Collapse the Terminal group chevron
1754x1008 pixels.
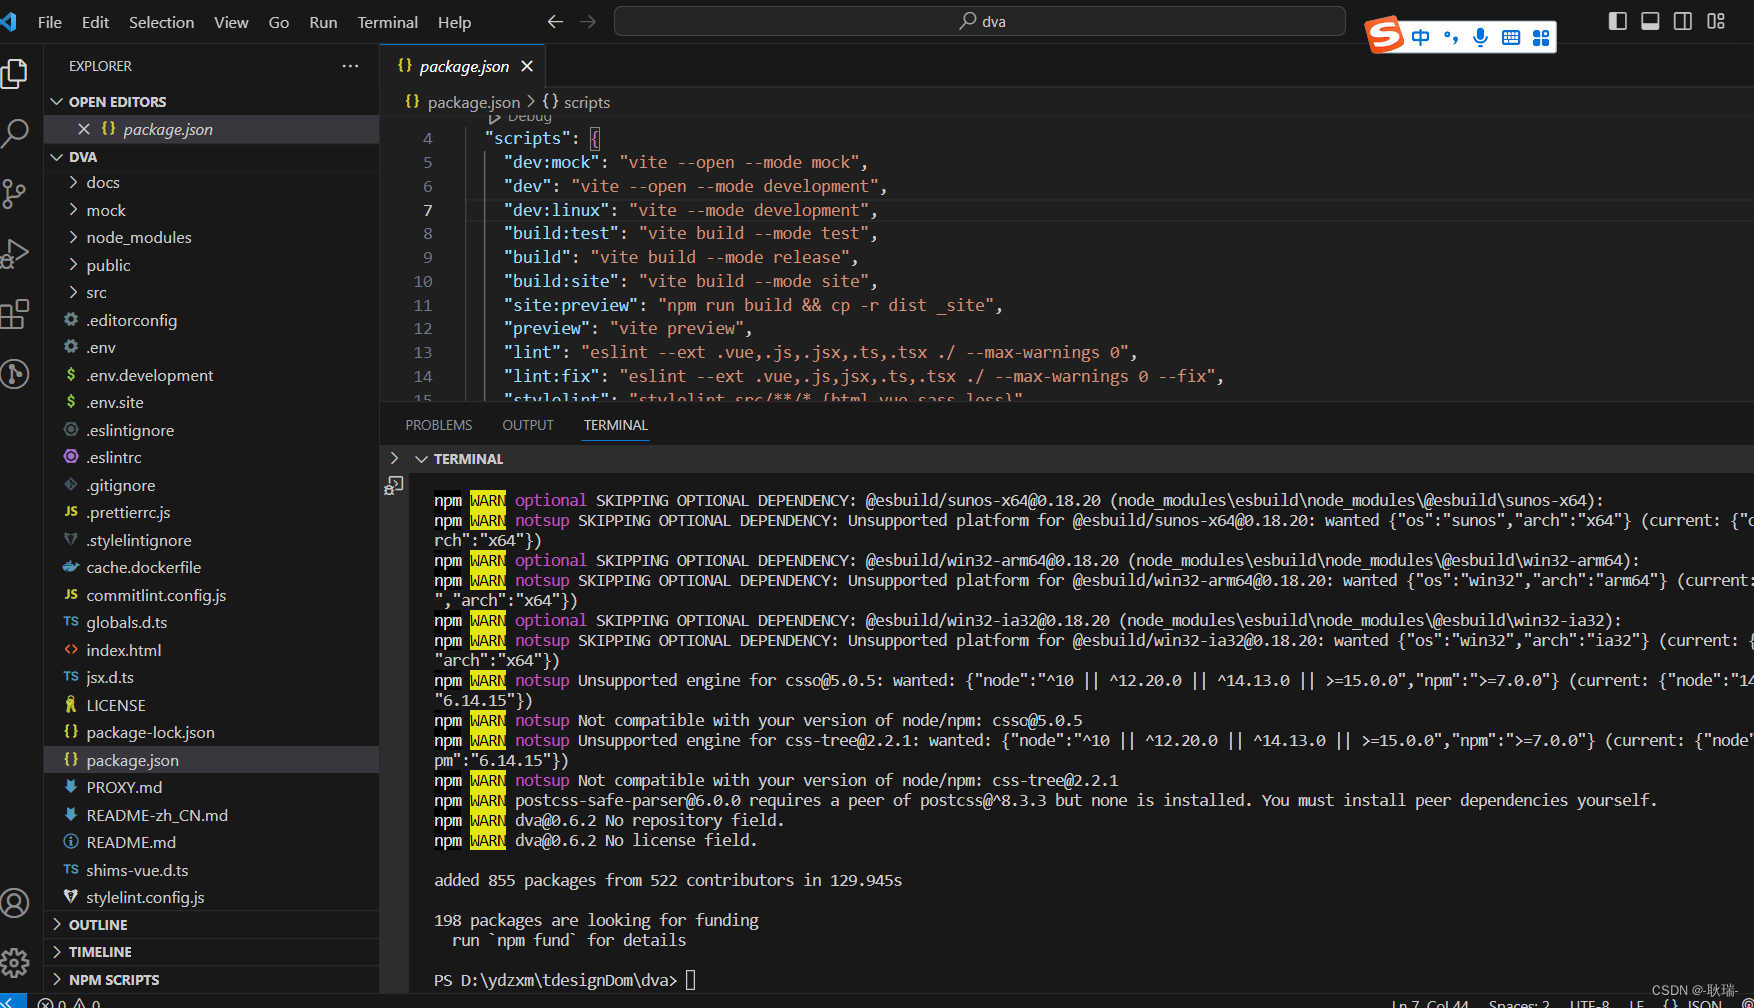click(421, 459)
